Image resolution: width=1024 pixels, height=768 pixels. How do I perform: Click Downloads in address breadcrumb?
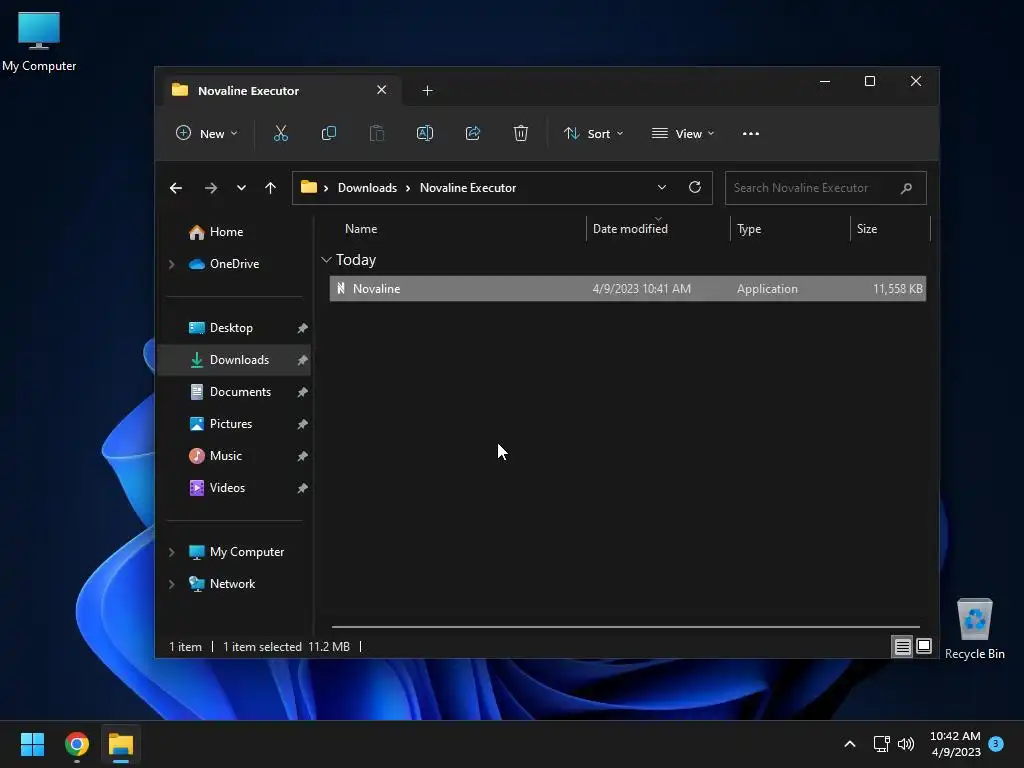click(367, 187)
